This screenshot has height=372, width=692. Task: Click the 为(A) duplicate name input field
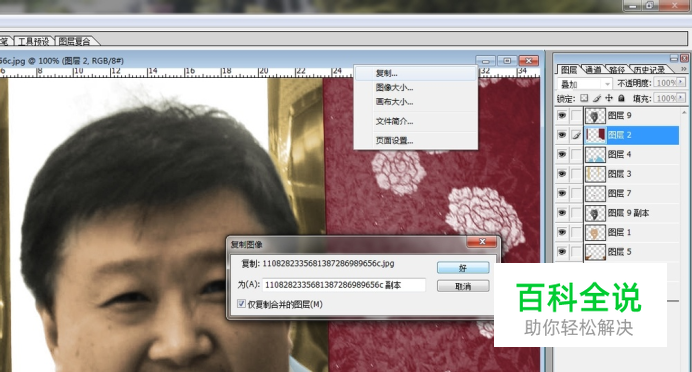click(344, 285)
